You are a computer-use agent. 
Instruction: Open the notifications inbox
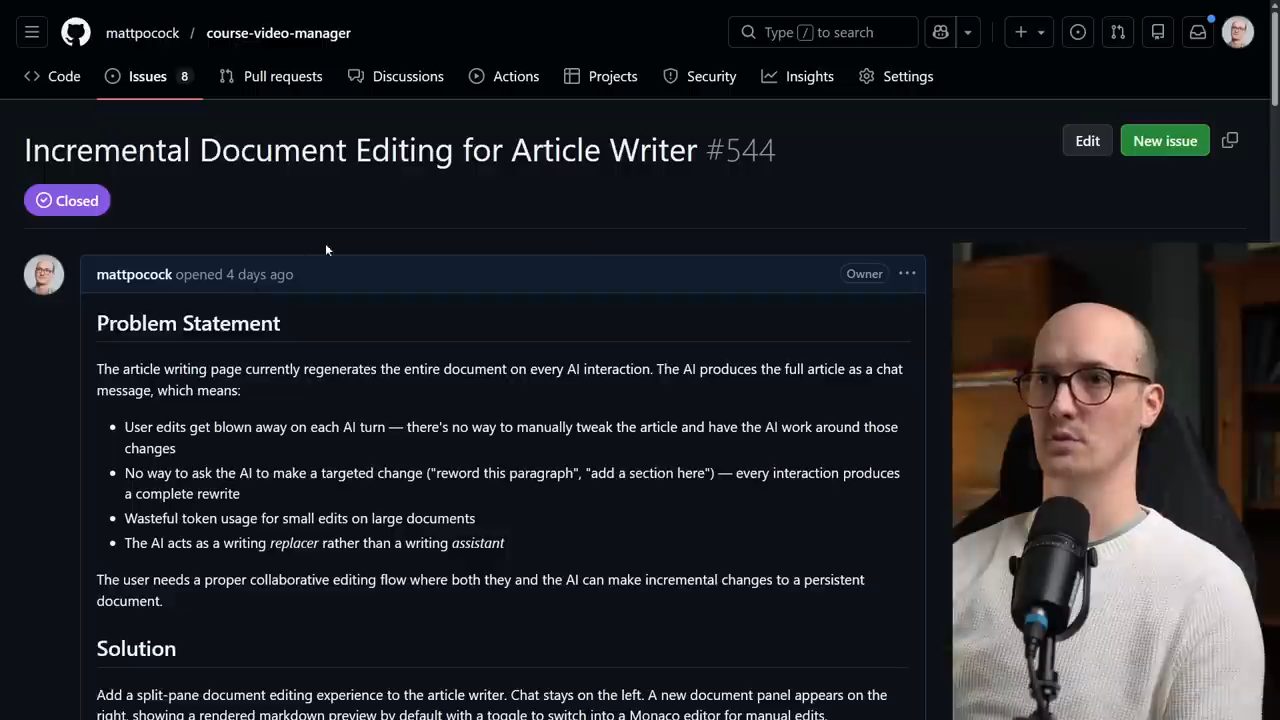point(1198,32)
